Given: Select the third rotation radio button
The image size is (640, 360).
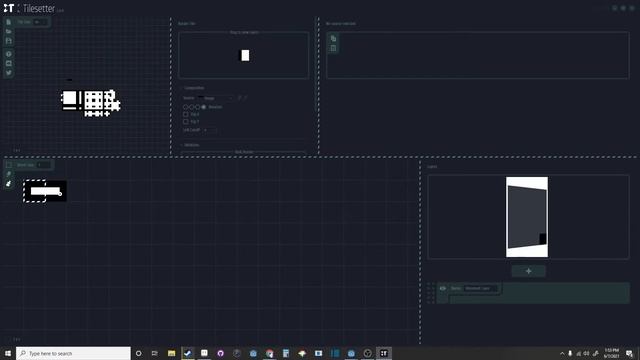Looking at the screenshot, I should (x=198, y=107).
